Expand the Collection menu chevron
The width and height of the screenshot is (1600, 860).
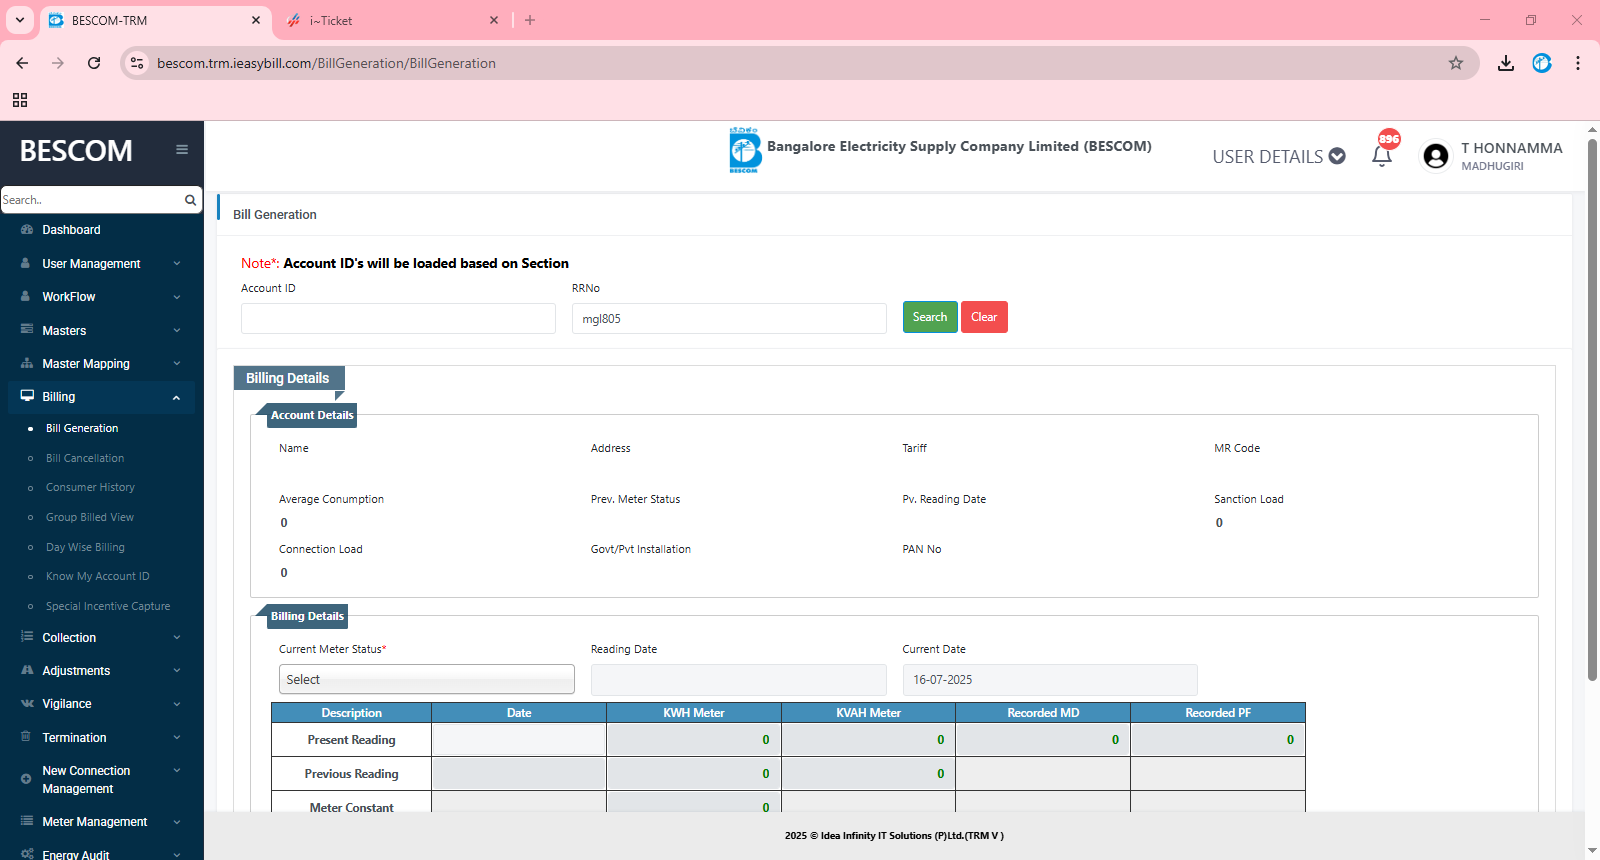pyautogui.click(x=177, y=637)
